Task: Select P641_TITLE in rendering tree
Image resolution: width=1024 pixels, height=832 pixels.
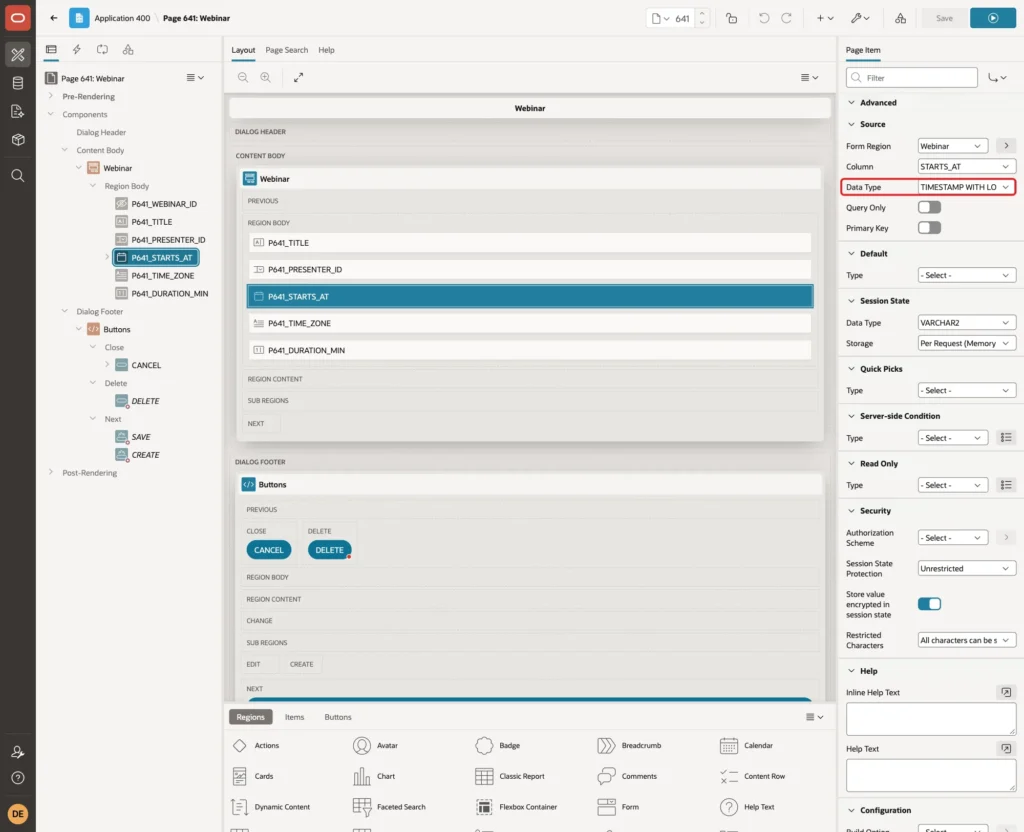Action: click(152, 222)
